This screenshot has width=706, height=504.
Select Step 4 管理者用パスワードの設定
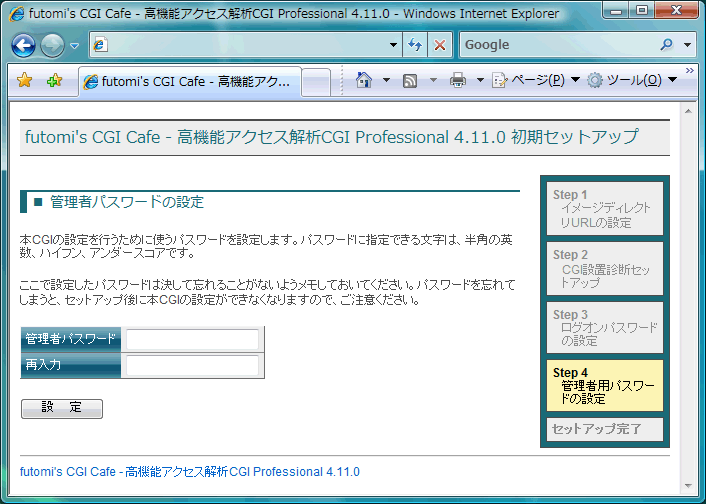605,386
